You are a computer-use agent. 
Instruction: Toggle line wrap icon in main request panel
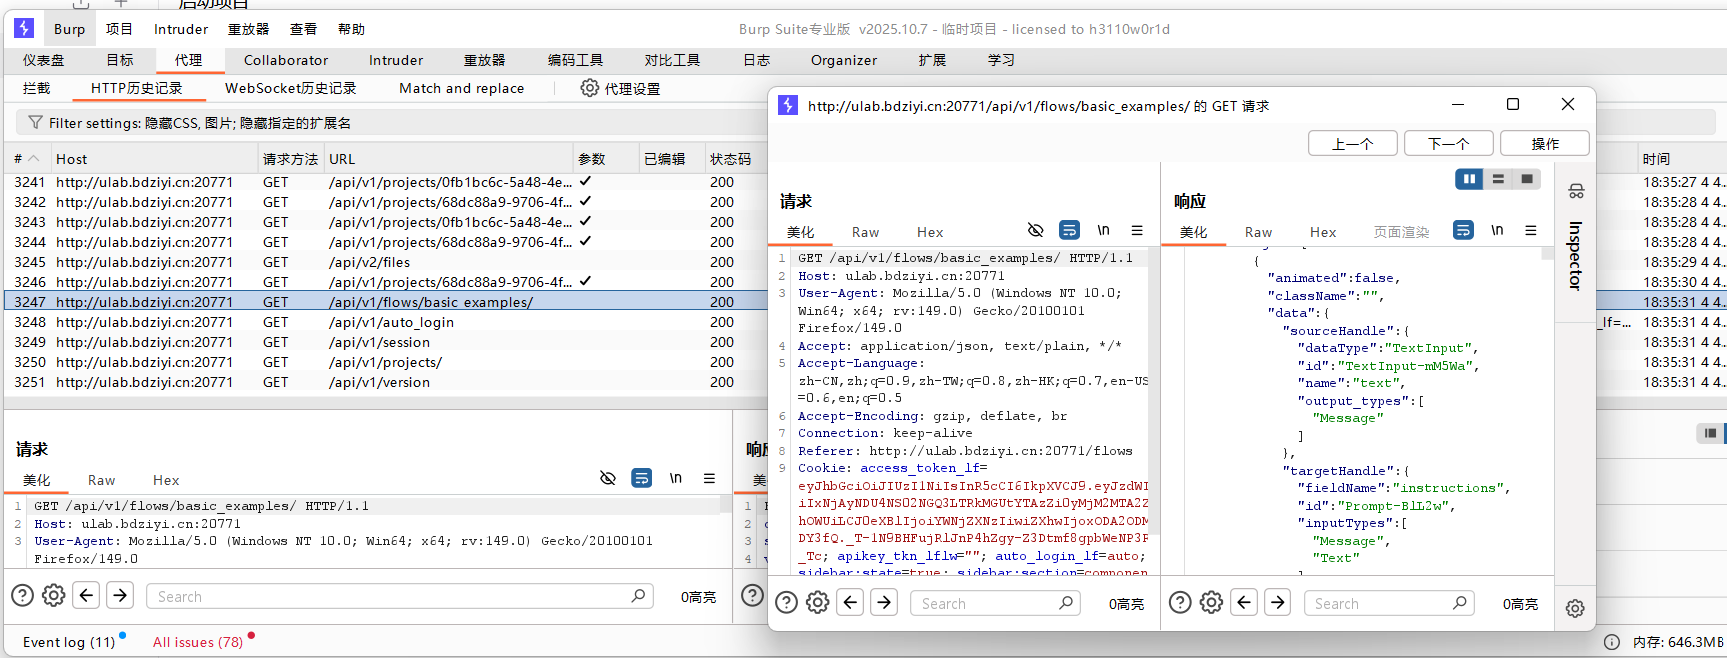[x=642, y=478]
